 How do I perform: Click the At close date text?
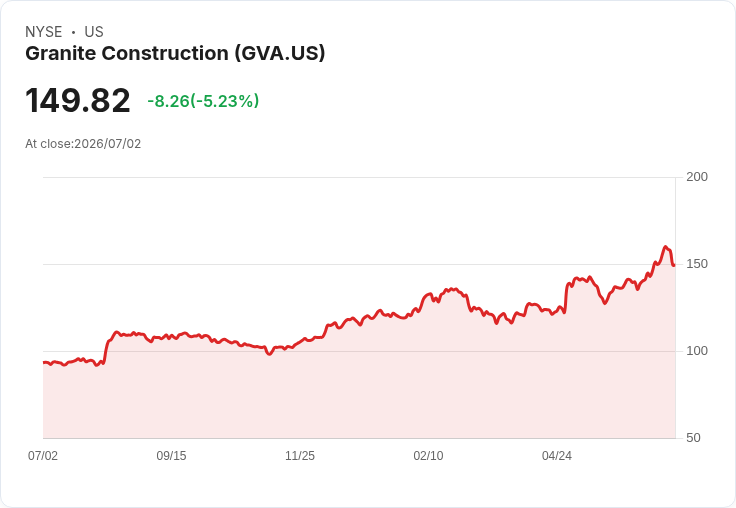[83, 144]
